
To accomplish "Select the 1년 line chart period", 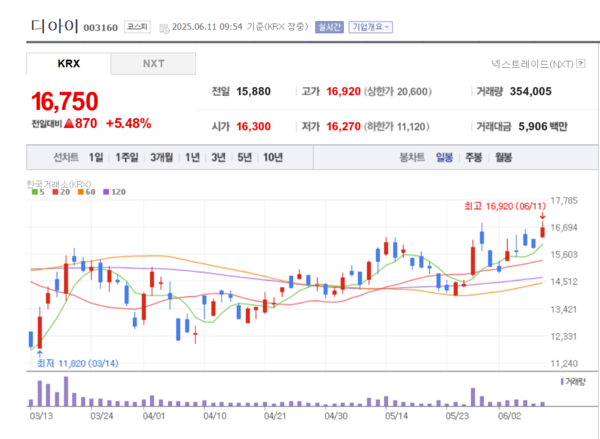I will [192, 157].
